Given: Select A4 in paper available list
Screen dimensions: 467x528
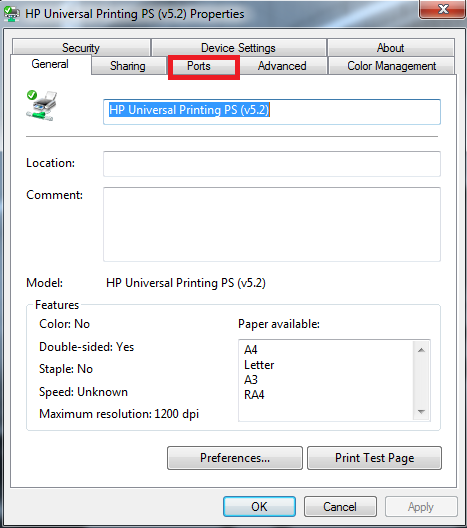Looking at the screenshot, I should tap(251, 350).
